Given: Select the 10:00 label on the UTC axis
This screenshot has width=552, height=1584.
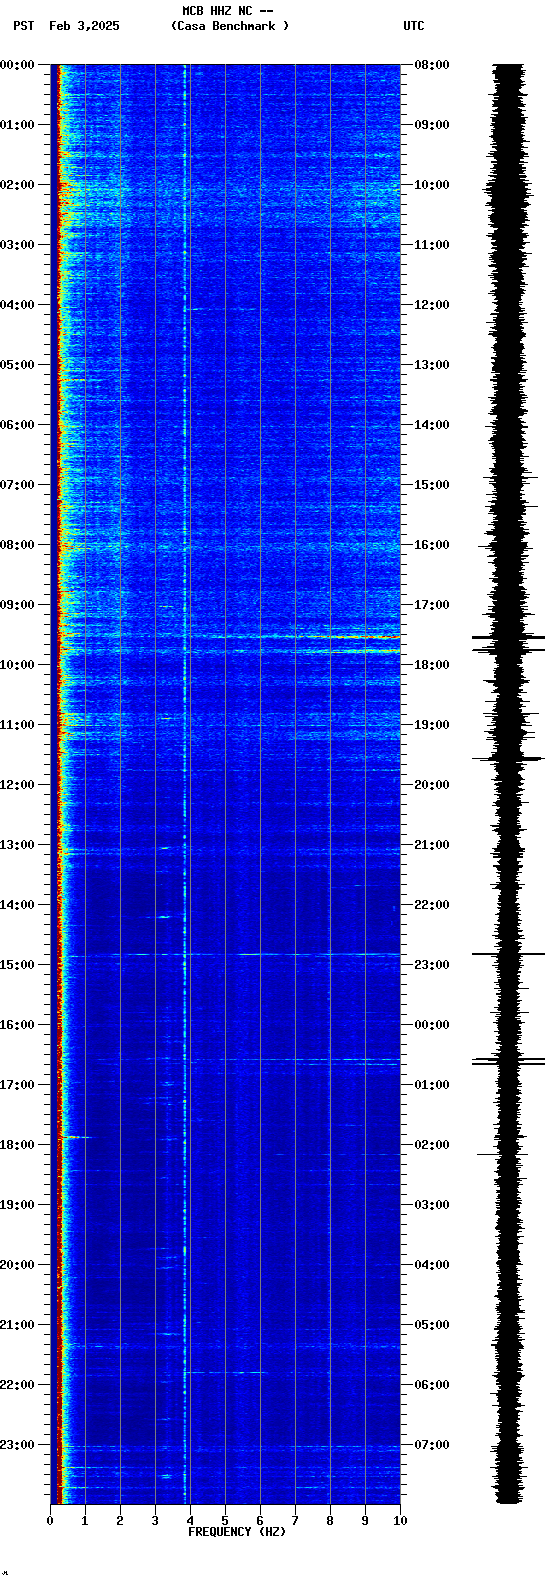Looking at the screenshot, I should [432, 185].
